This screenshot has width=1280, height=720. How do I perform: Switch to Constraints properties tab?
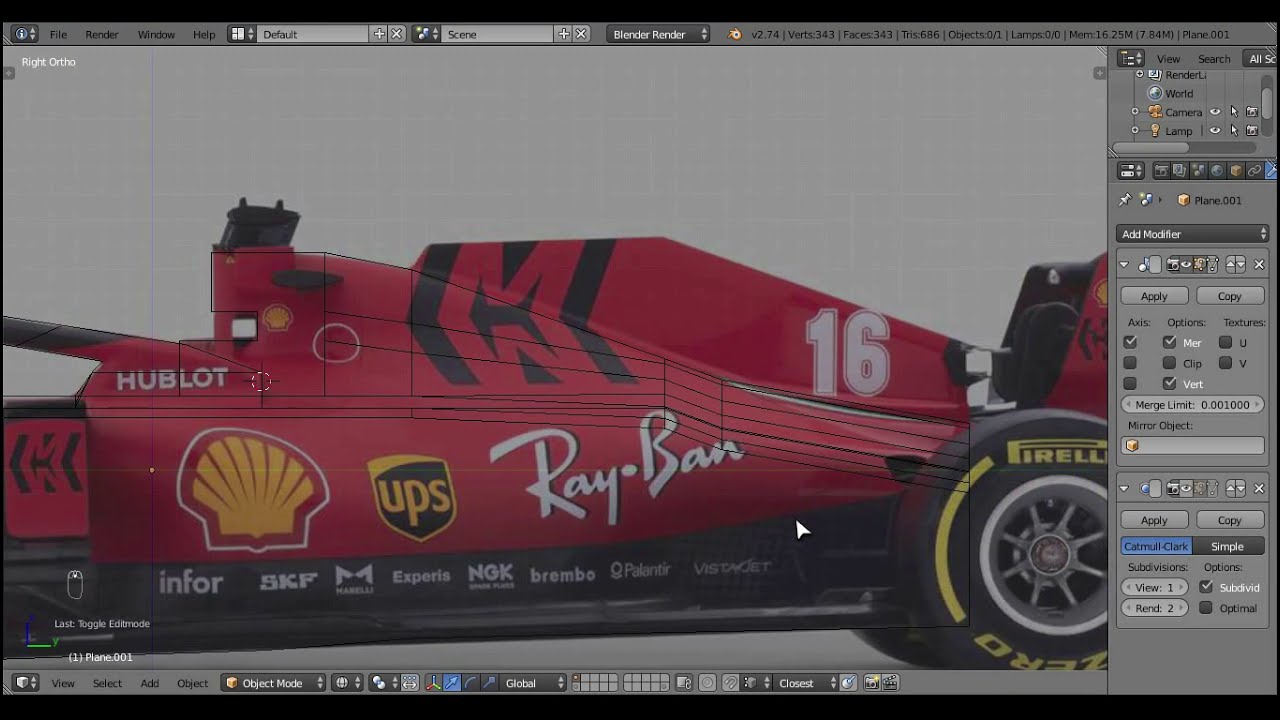(1254, 171)
